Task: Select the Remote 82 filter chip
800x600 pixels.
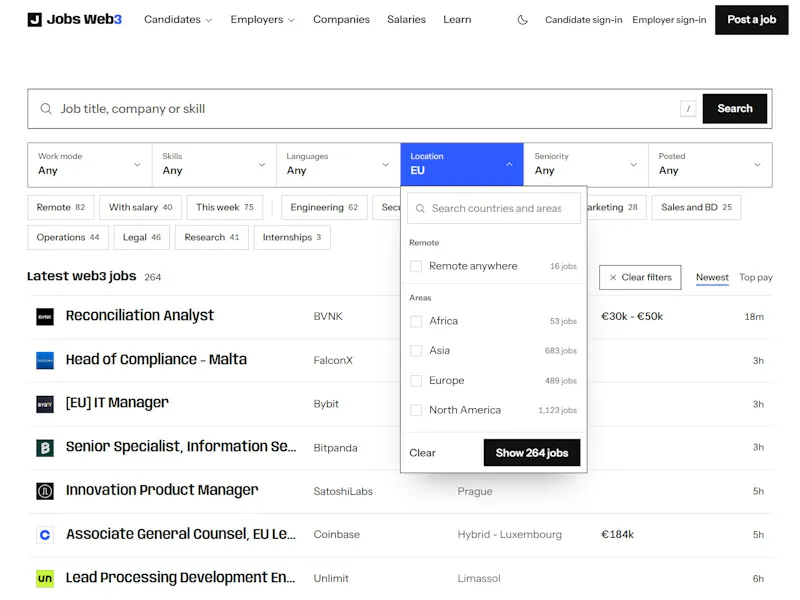Action: click(61, 208)
